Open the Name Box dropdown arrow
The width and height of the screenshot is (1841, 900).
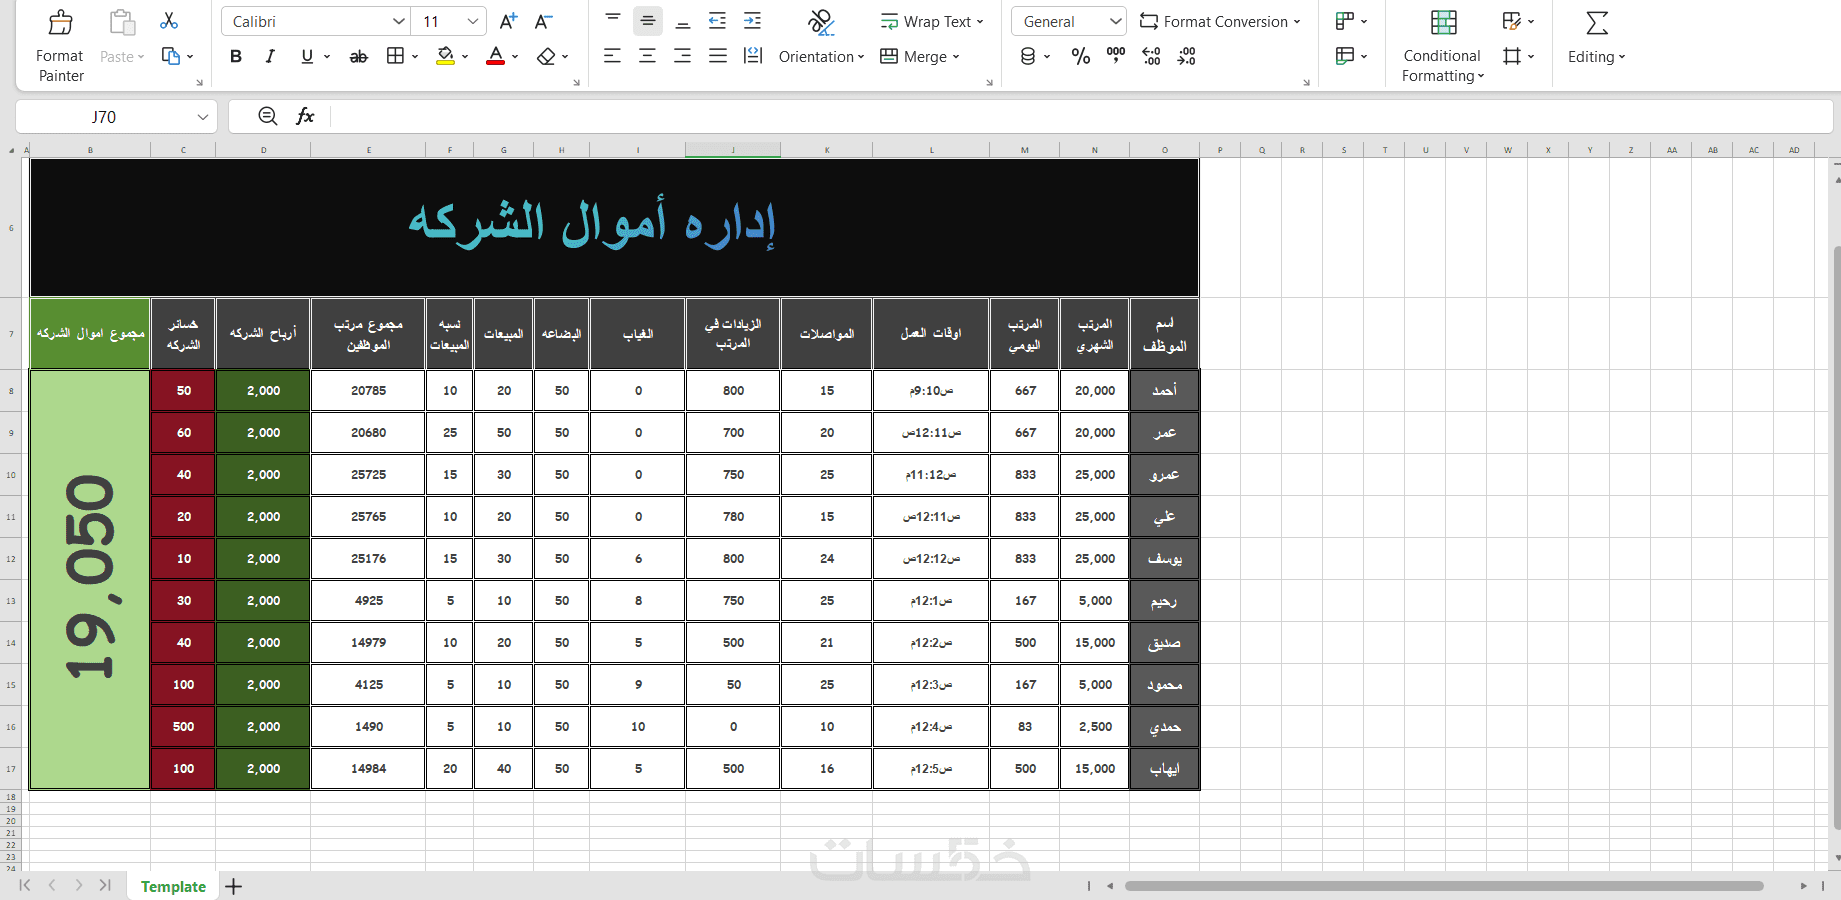[x=202, y=117]
